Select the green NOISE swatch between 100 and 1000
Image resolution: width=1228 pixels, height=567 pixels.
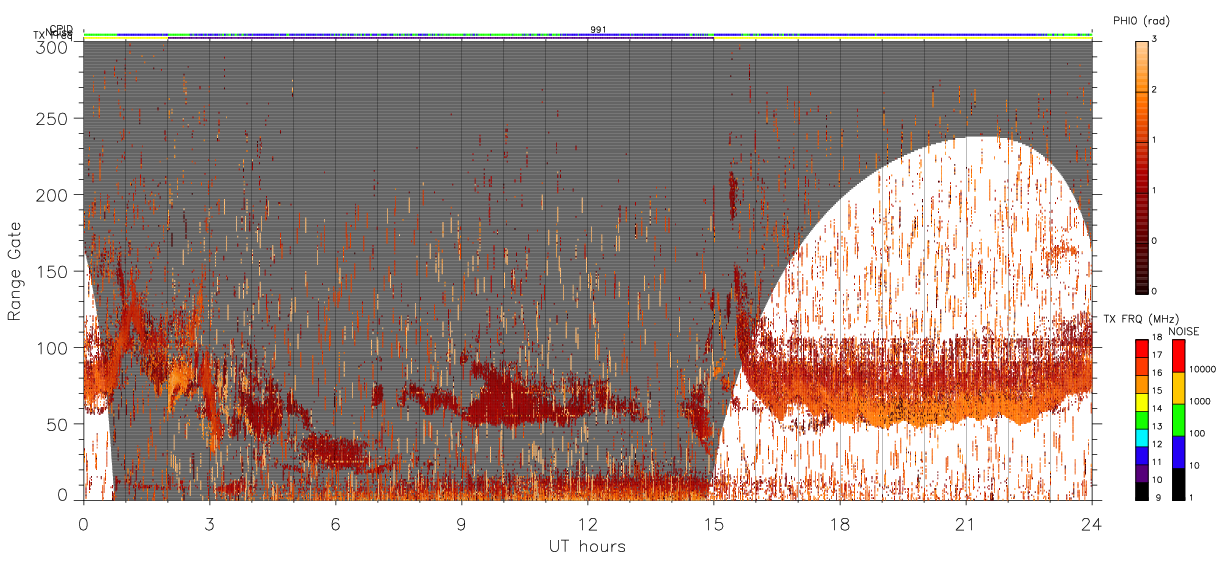tap(1178, 420)
